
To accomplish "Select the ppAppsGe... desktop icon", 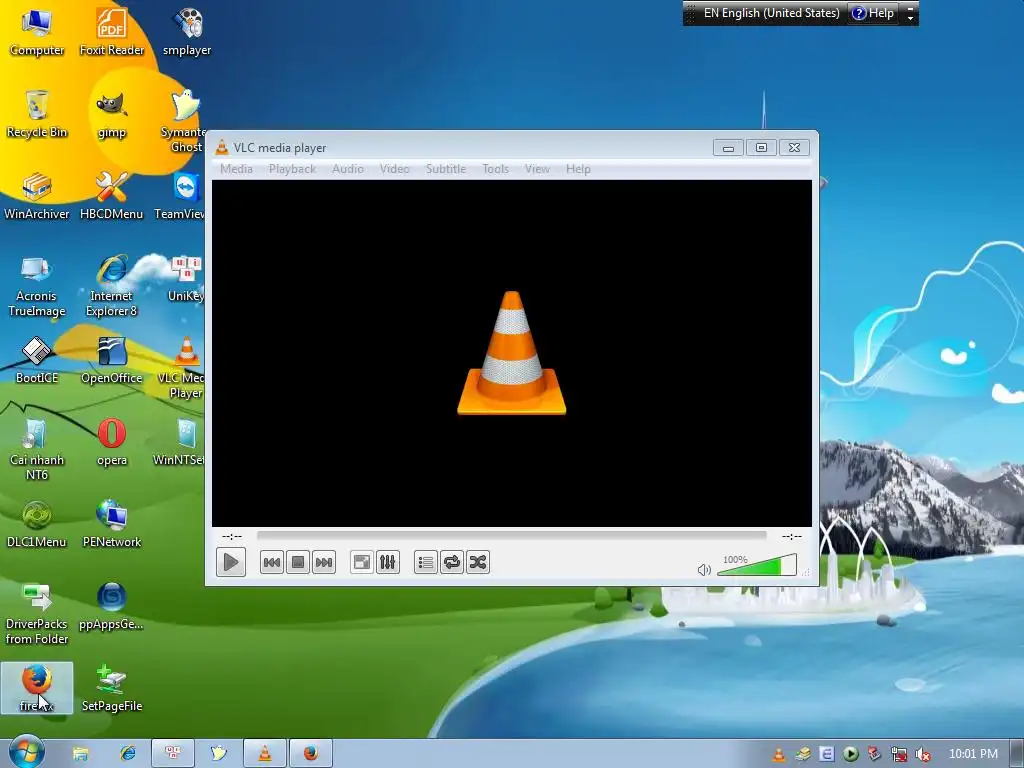I will point(112,607).
